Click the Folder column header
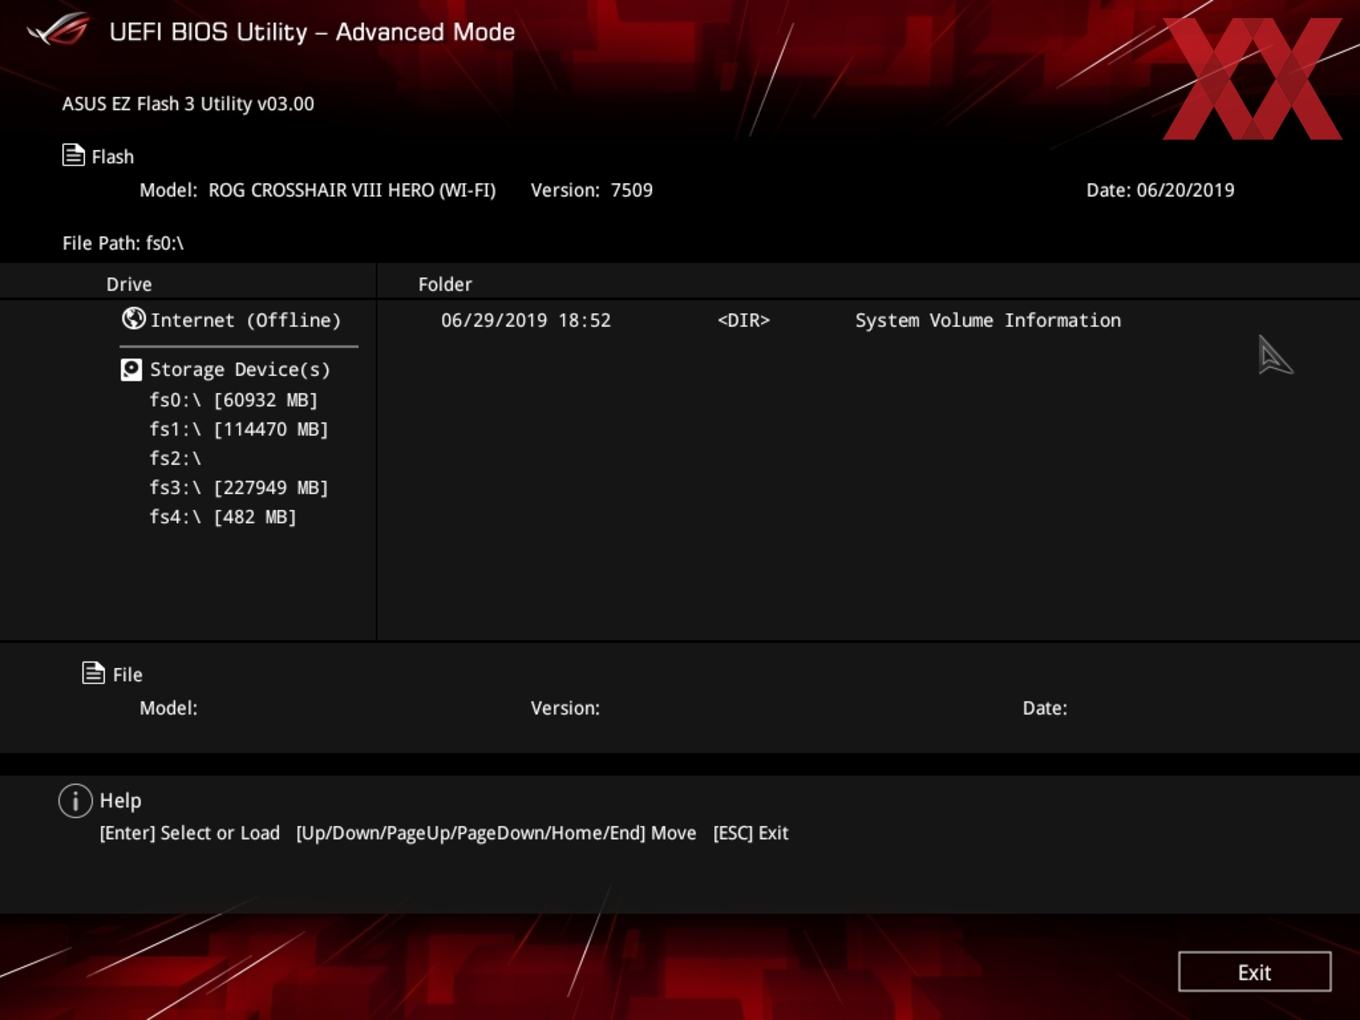This screenshot has width=1360, height=1020. click(x=445, y=284)
